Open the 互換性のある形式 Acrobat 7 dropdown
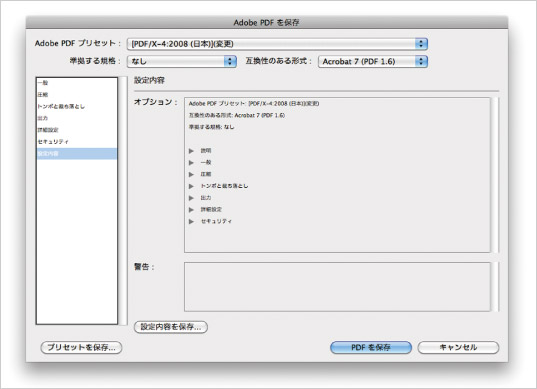537x389 pixels. [x=373, y=62]
